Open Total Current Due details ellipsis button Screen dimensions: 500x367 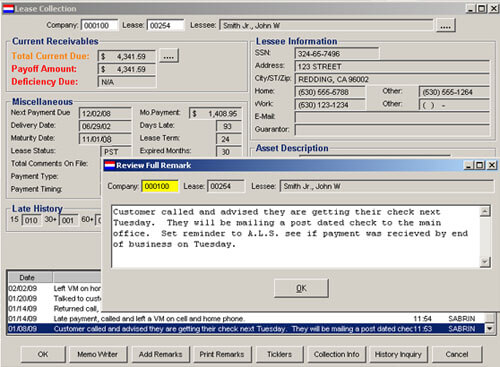169,56
